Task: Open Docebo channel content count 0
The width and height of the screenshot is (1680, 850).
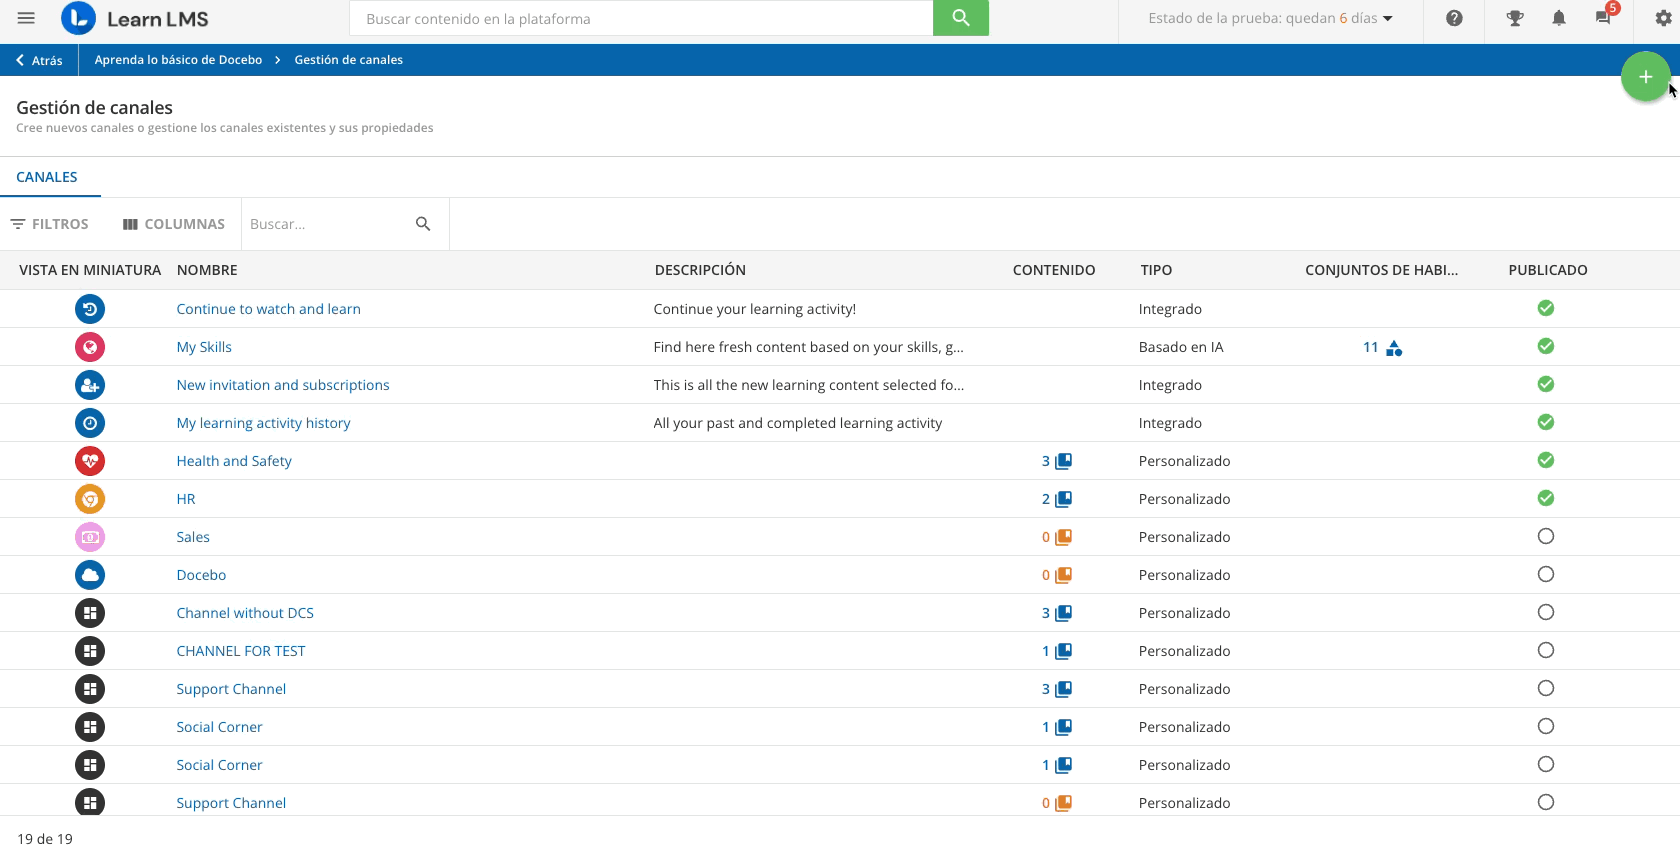Action: coord(1056,575)
